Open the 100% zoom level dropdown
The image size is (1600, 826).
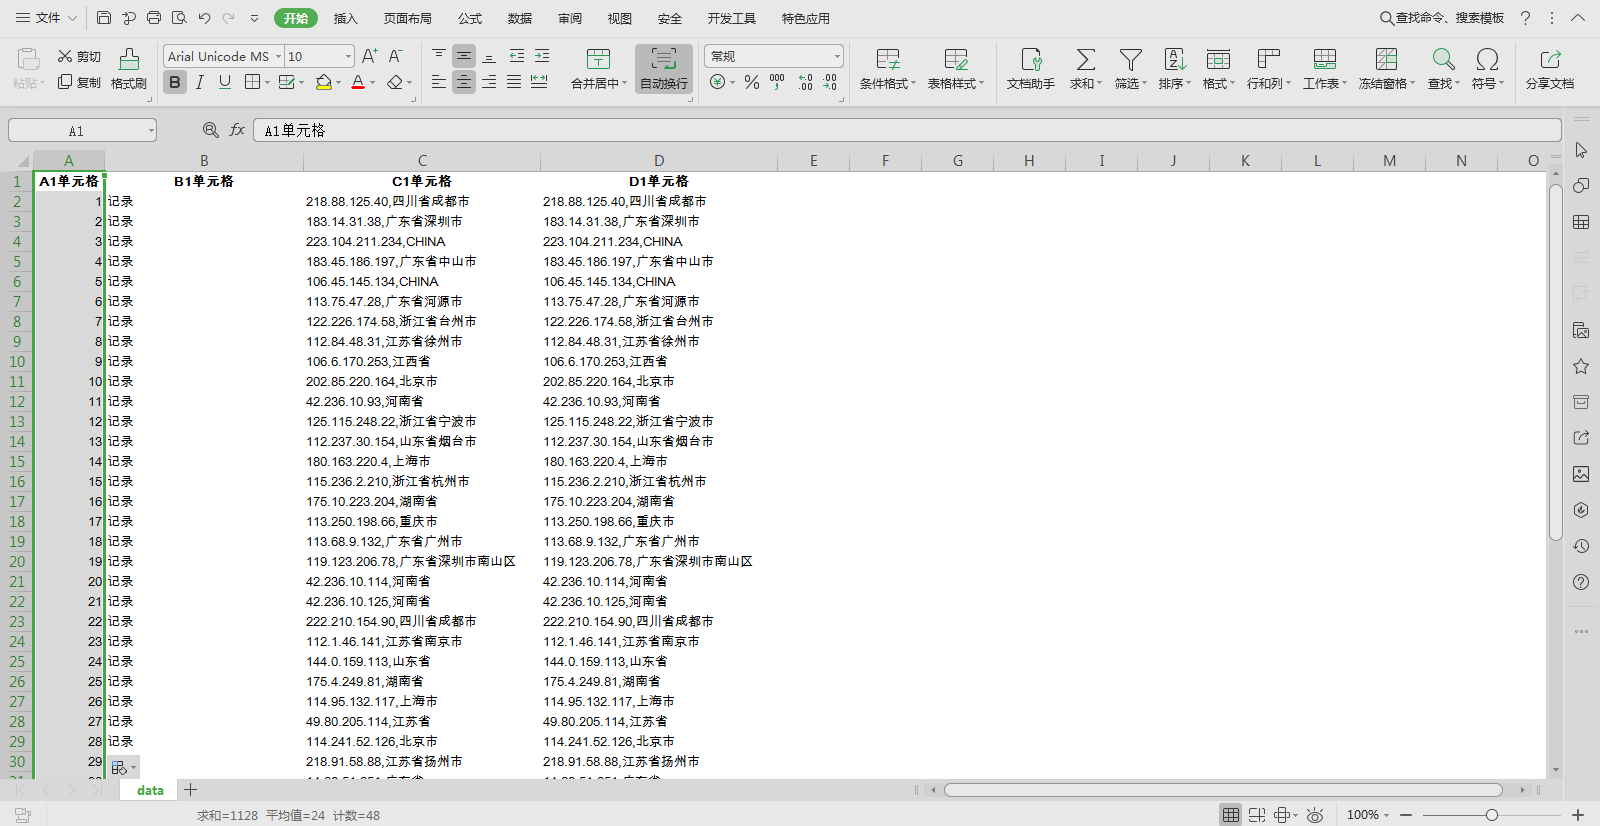[1368, 815]
